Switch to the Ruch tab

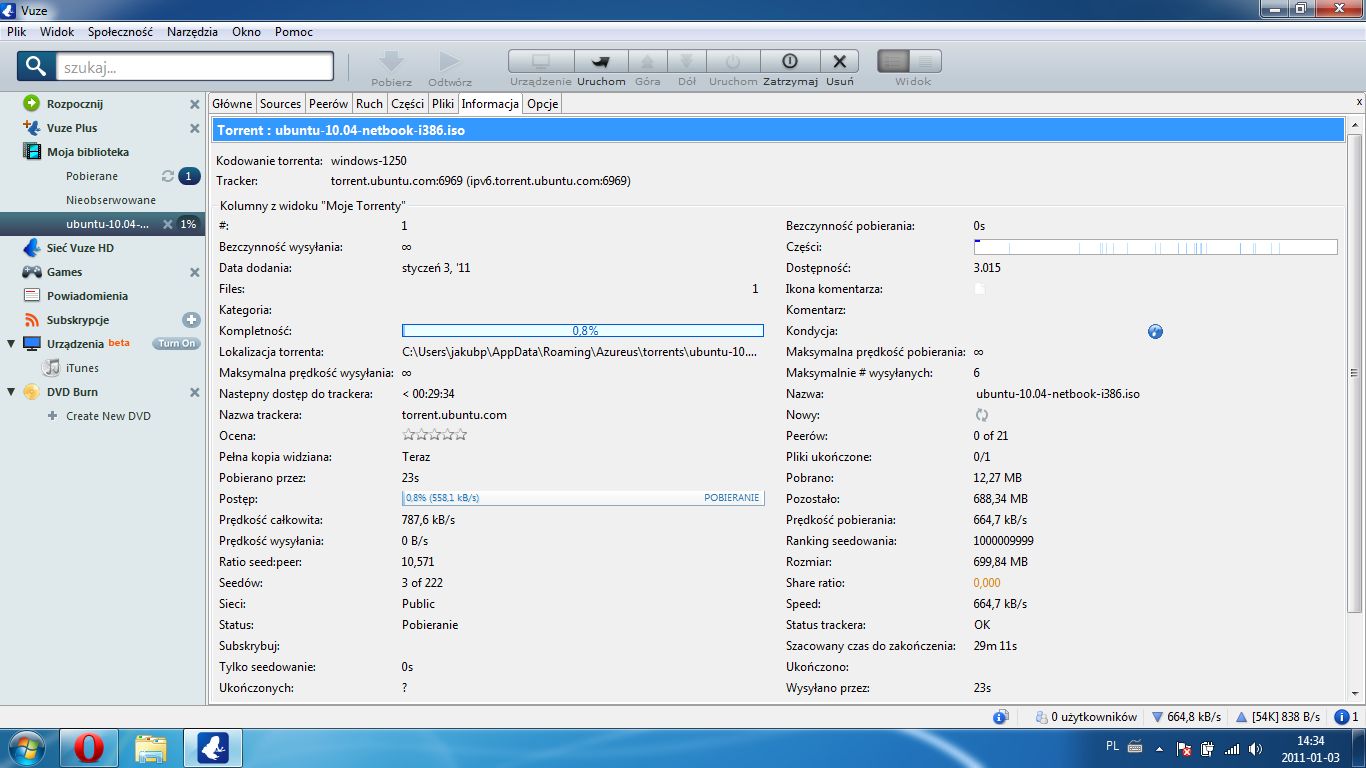pyautogui.click(x=369, y=104)
